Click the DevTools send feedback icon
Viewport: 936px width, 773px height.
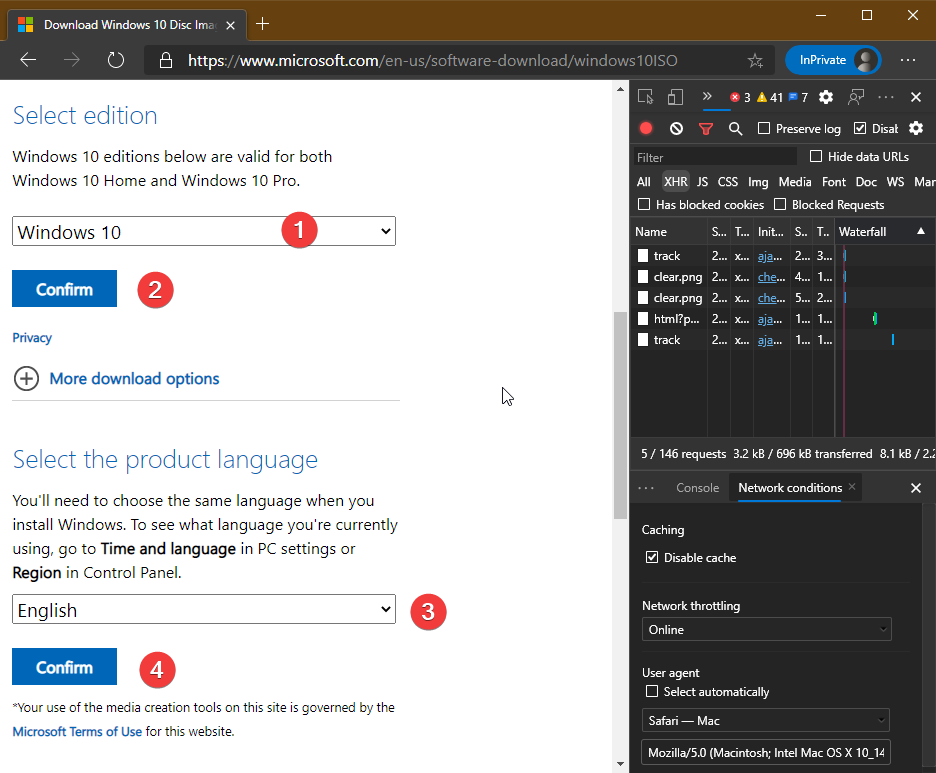(x=856, y=97)
